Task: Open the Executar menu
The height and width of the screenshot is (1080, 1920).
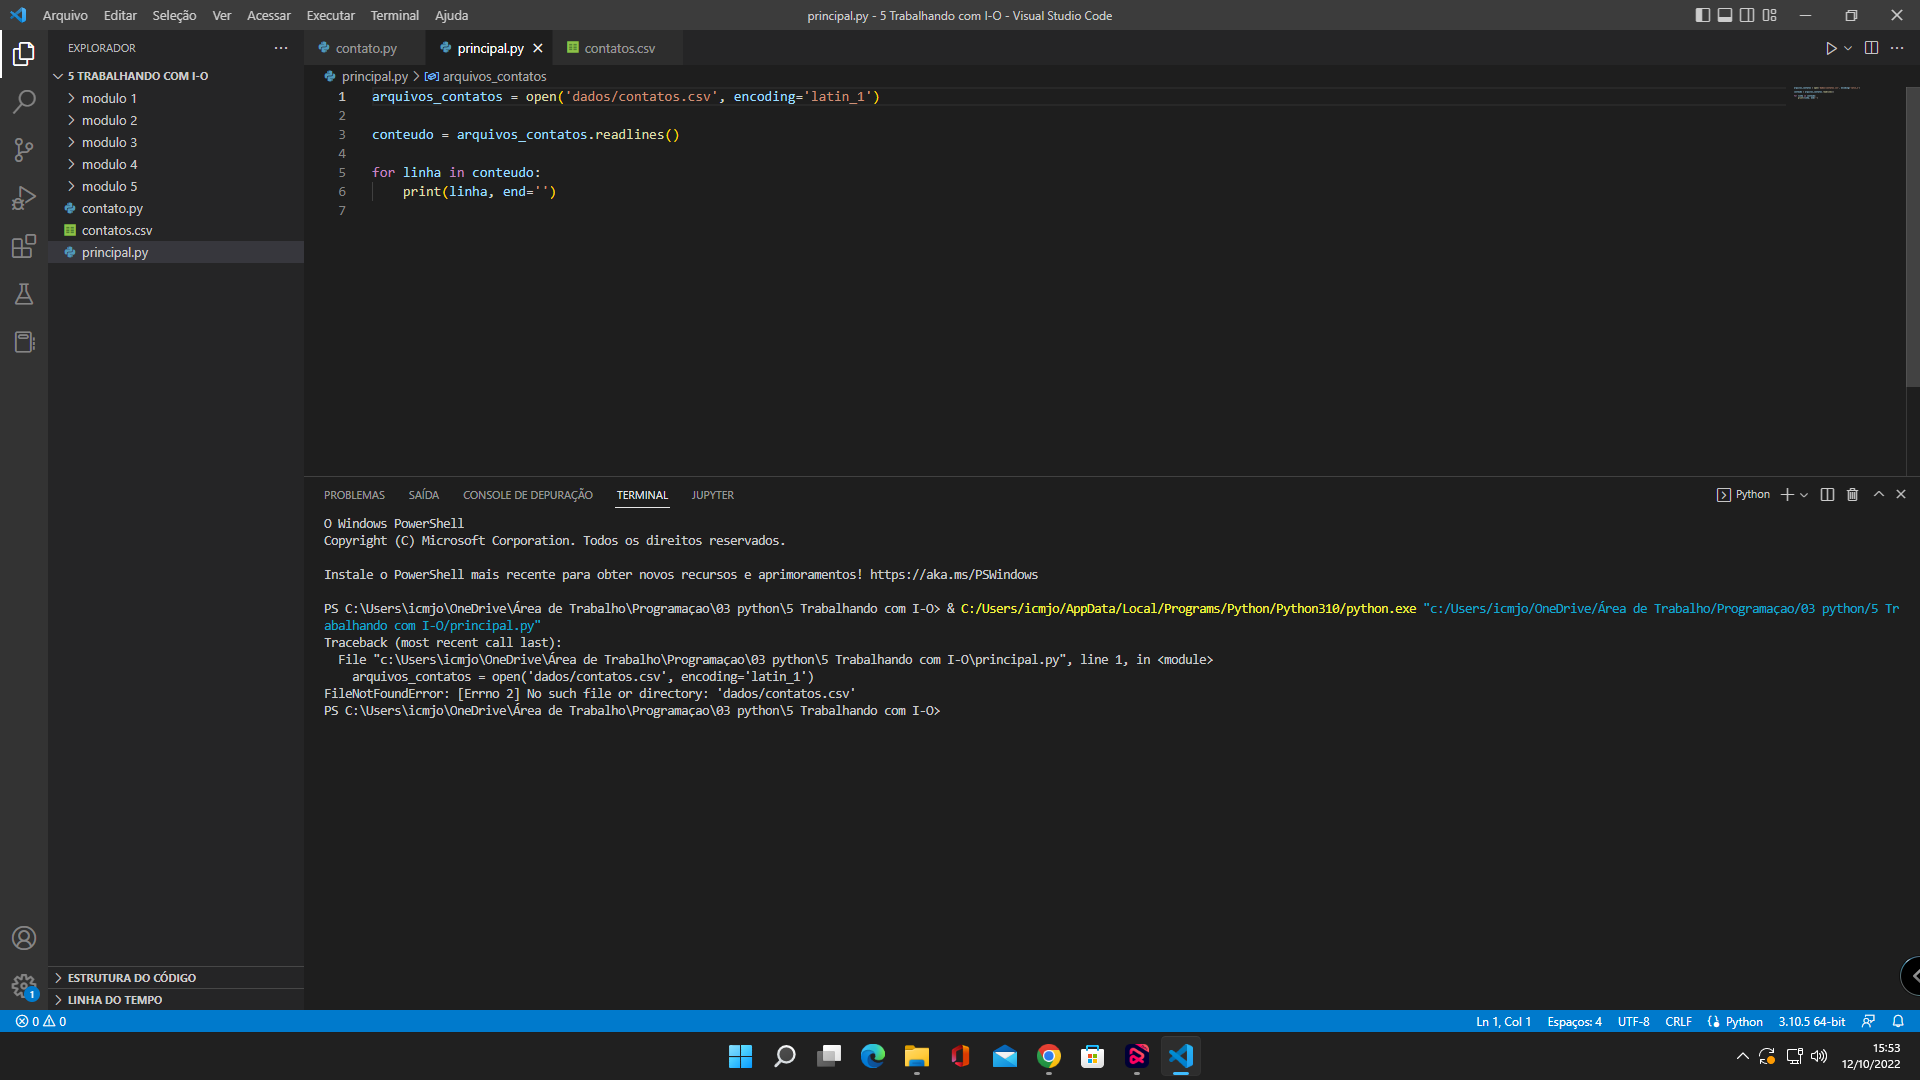Action: (330, 15)
